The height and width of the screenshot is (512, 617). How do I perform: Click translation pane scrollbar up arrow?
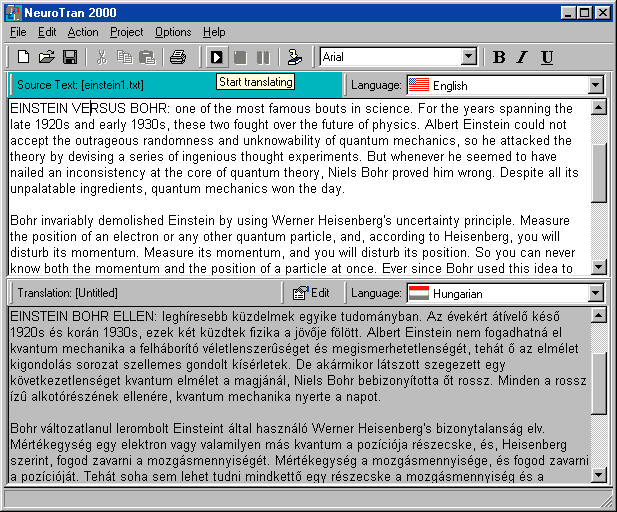599,315
